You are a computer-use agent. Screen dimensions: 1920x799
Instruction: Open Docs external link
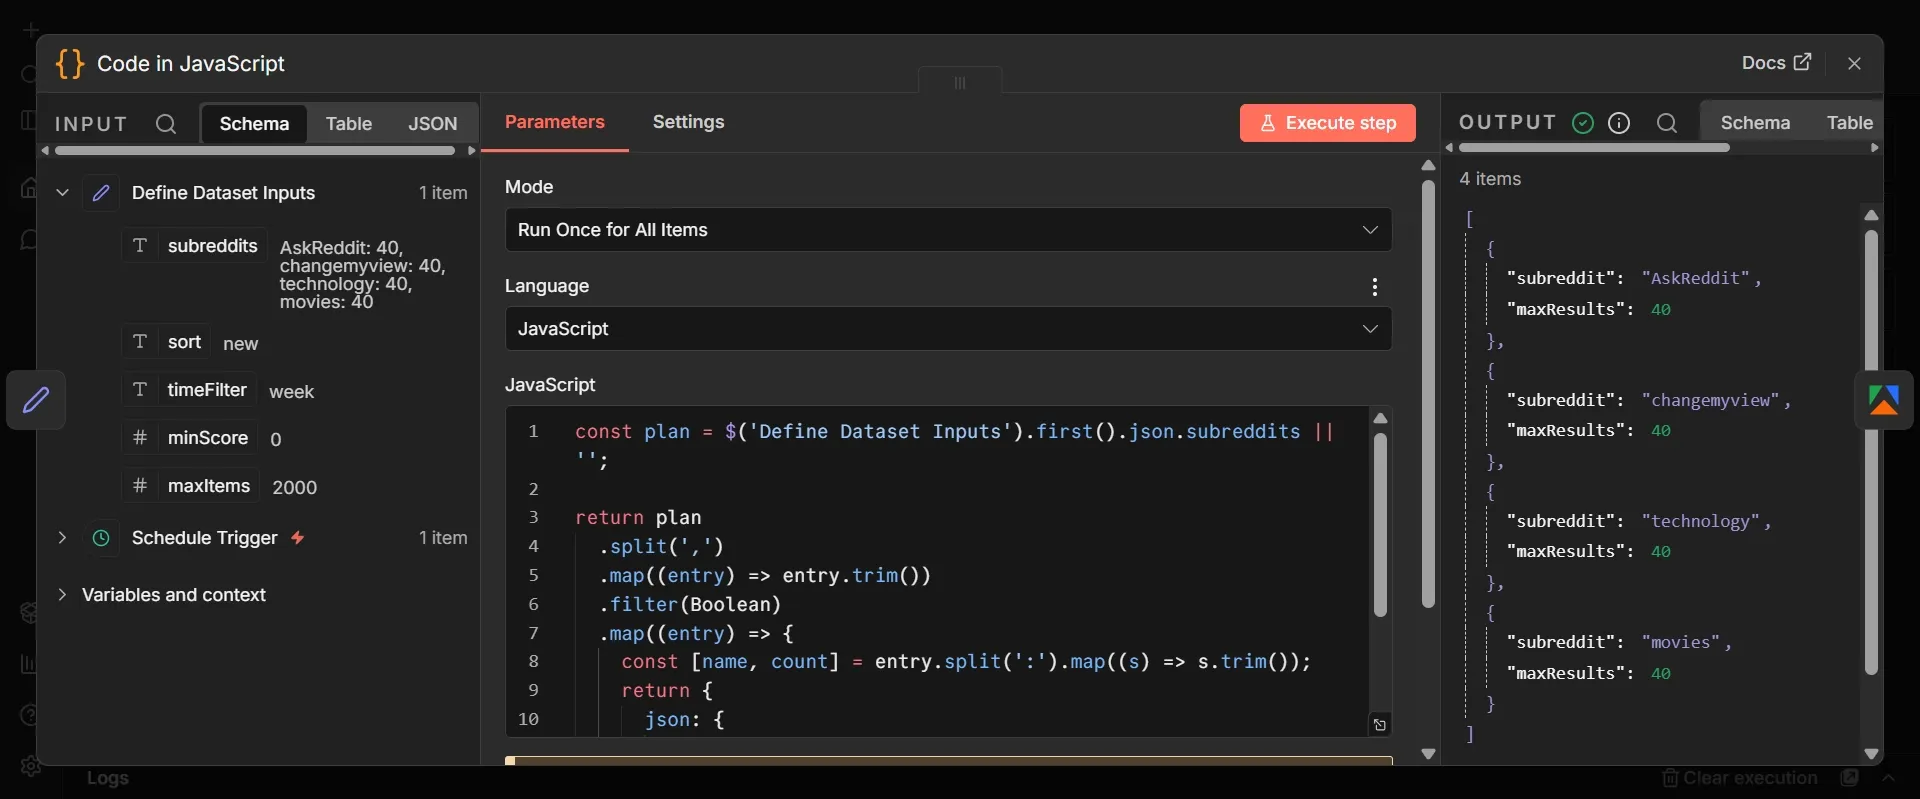point(1776,63)
